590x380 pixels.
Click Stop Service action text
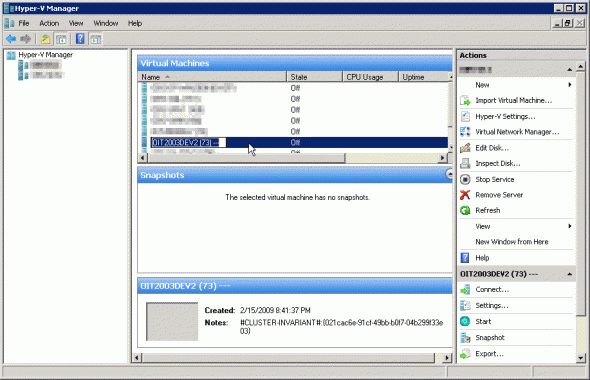495,179
